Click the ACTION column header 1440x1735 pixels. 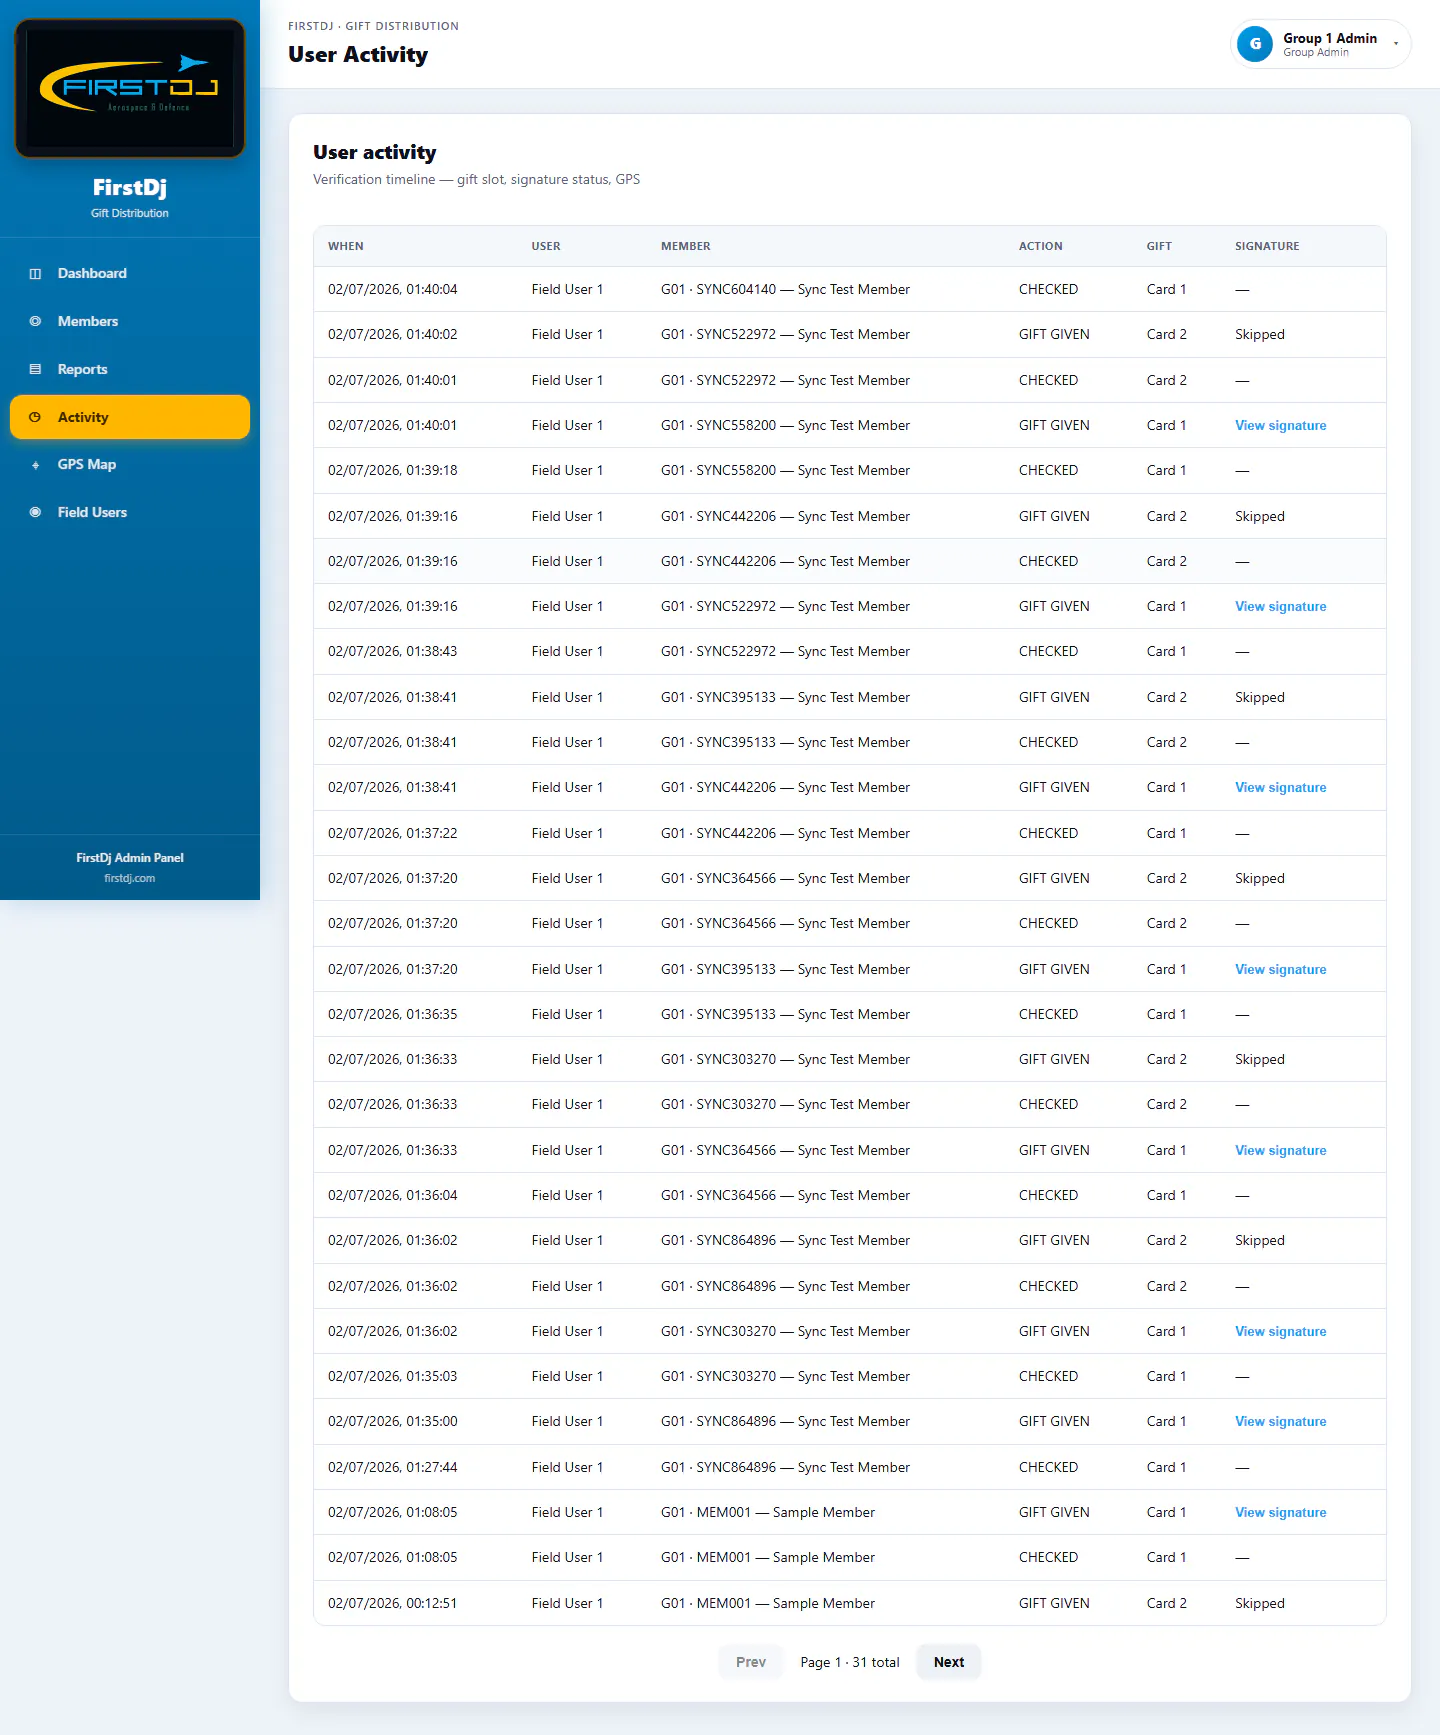pos(1041,246)
